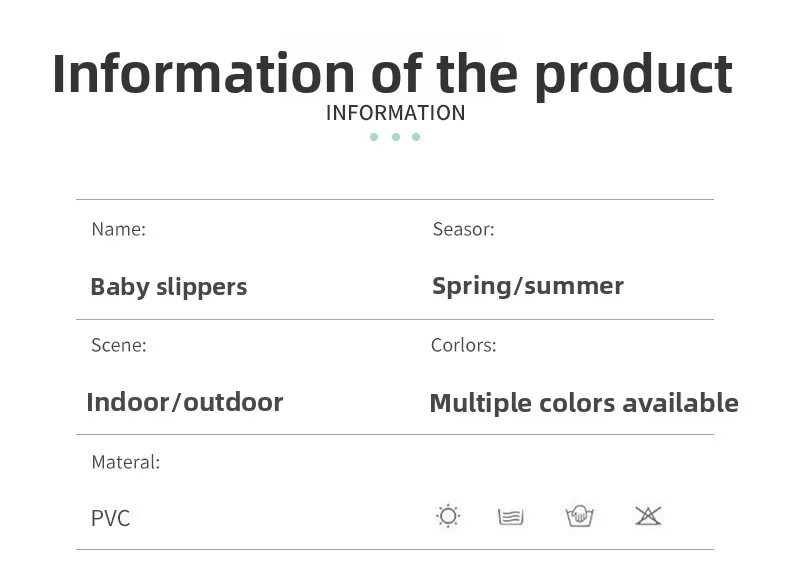
Task: Select the 'Materal:' label
Action: pyautogui.click(x=125, y=462)
